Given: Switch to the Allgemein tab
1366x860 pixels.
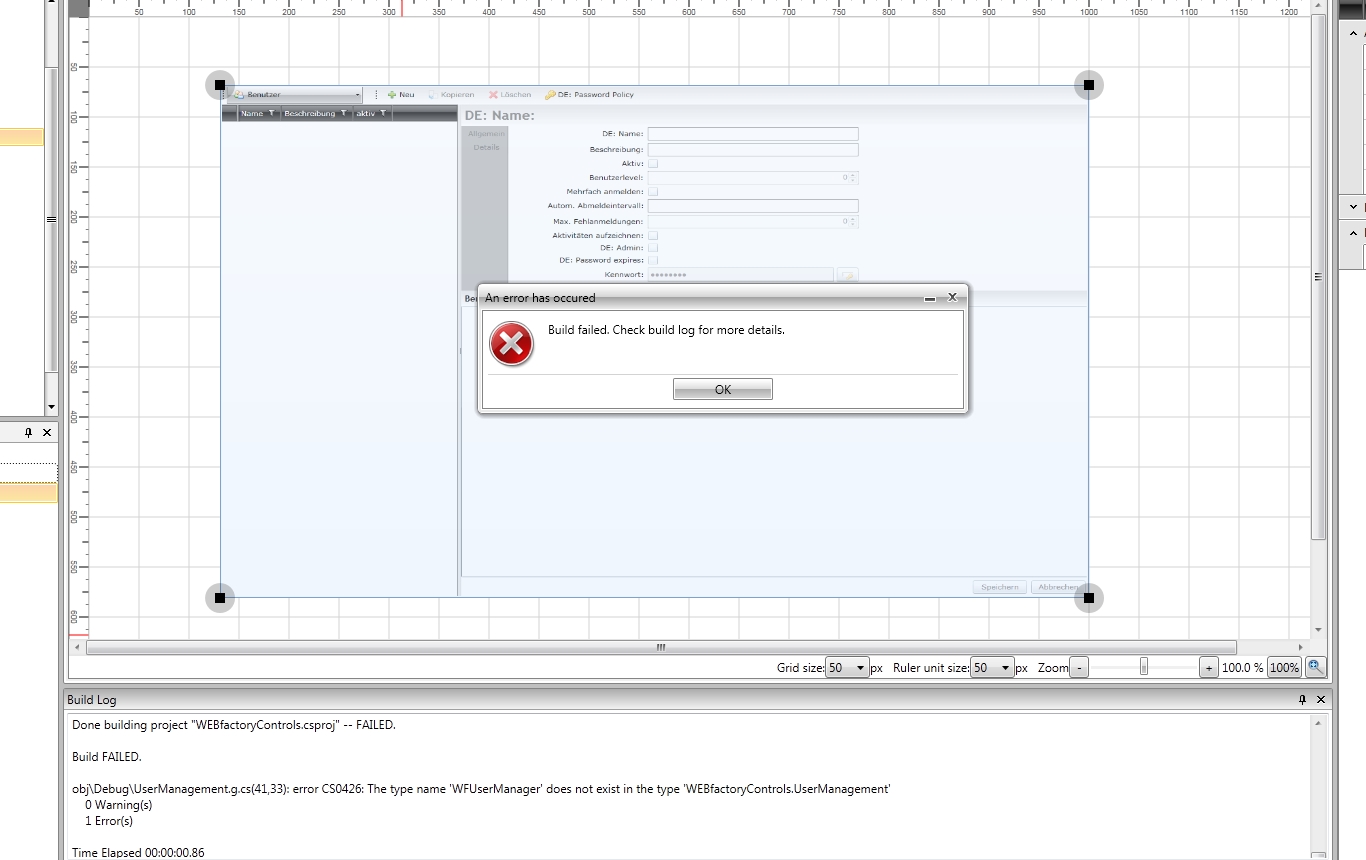Looking at the screenshot, I should tap(486, 134).
